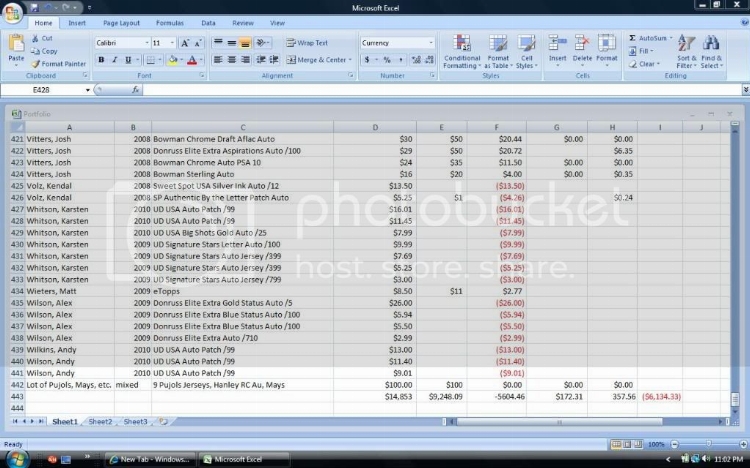This screenshot has width=750, height=468.
Task: Switch to the View ribbon tab
Action: pyautogui.click(x=277, y=23)
